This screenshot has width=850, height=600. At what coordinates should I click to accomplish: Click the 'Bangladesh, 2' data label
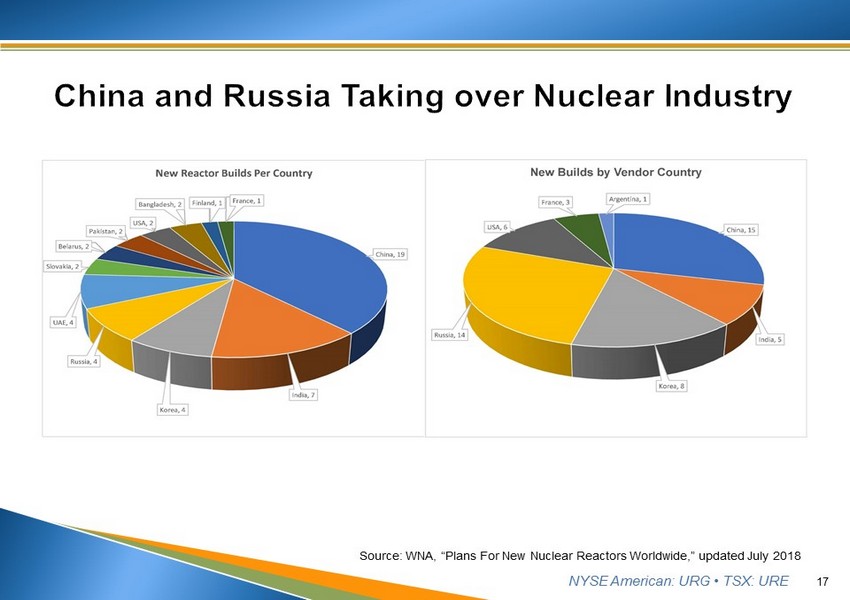point(160,204)
